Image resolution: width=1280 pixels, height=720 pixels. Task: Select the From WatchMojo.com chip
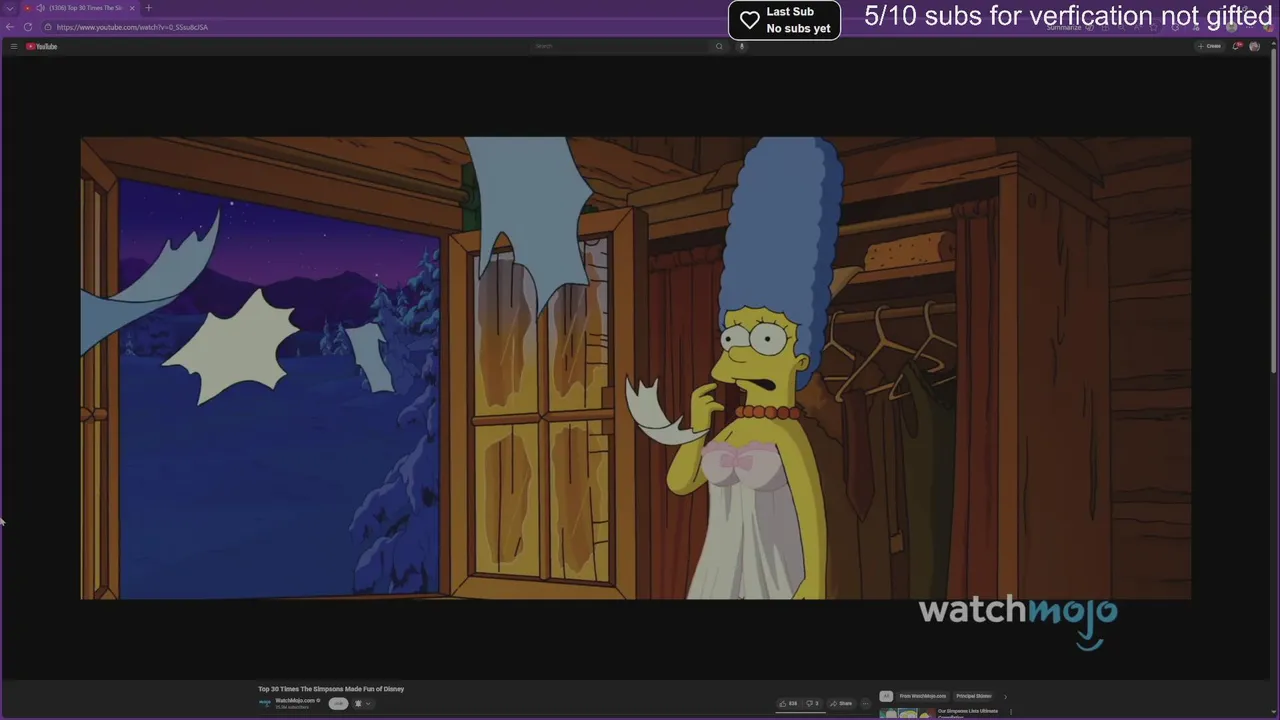pyautogui.click(x=922, y=696)
